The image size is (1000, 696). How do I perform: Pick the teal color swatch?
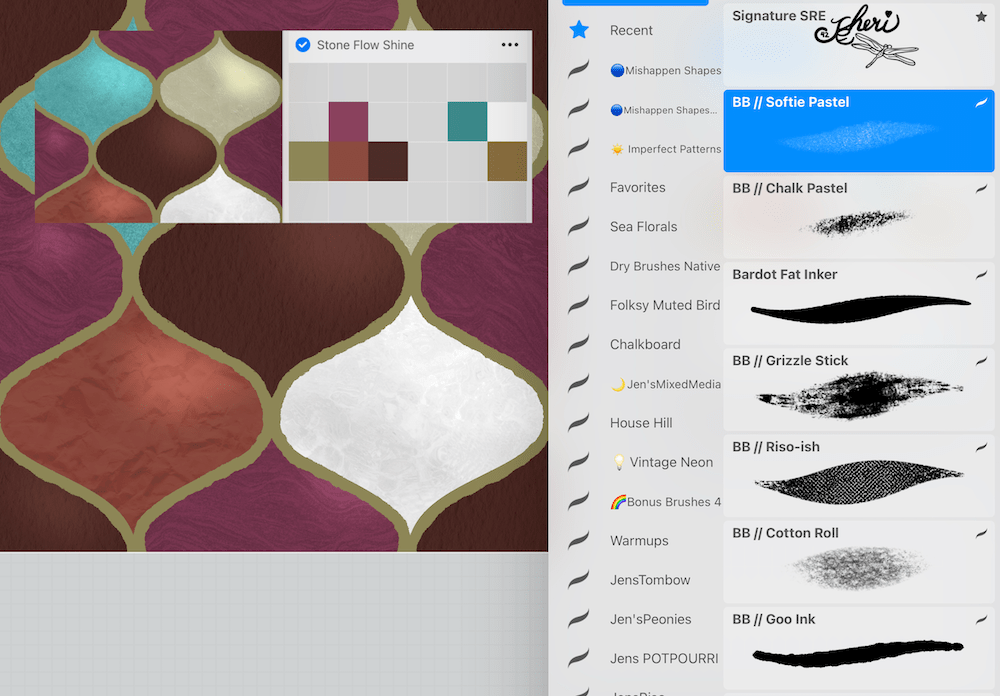[x=467, y=121]
